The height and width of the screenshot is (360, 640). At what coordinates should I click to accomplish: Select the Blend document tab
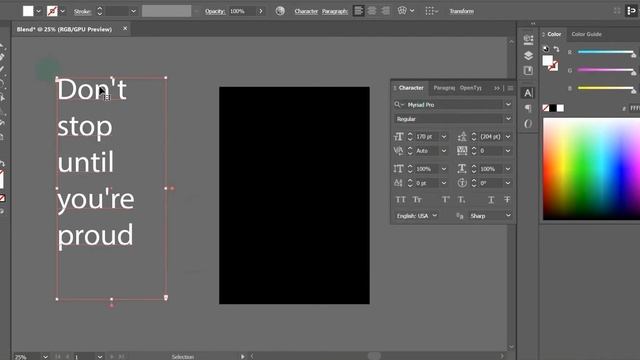64,29
